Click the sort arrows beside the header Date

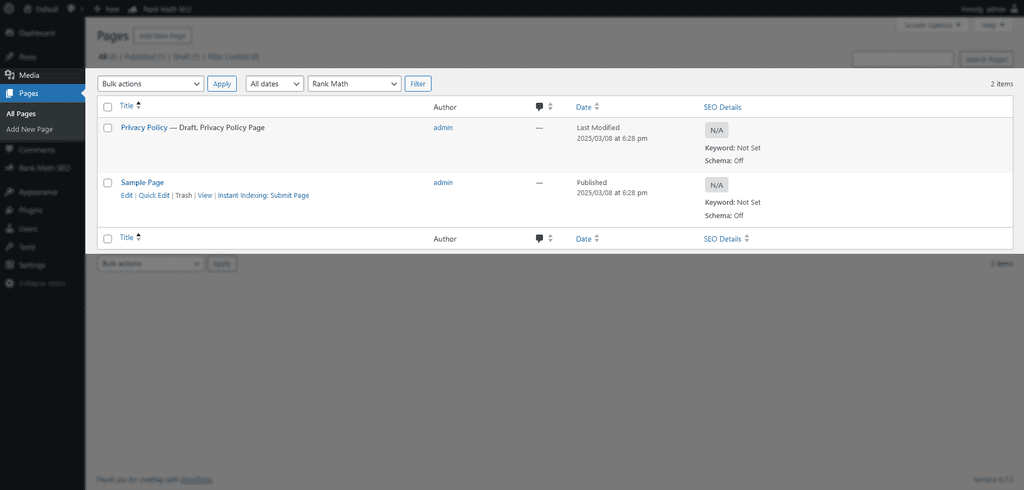click(597, 107)
